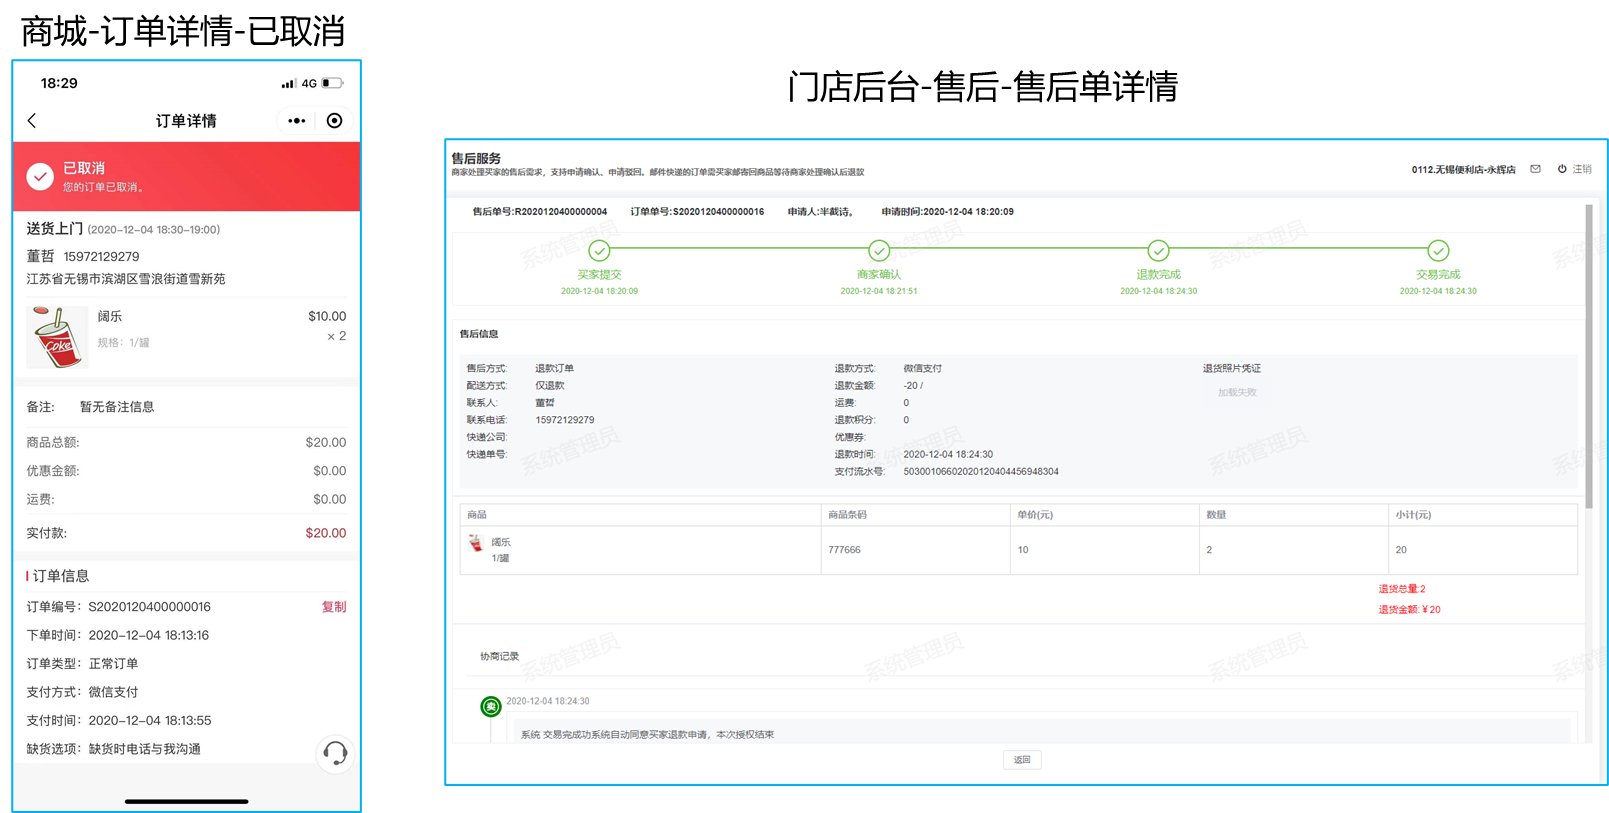This screenshot has height=813, width=1609.
Task: Click the backend page vertical scrollbar
Action: coord(1589,357)
